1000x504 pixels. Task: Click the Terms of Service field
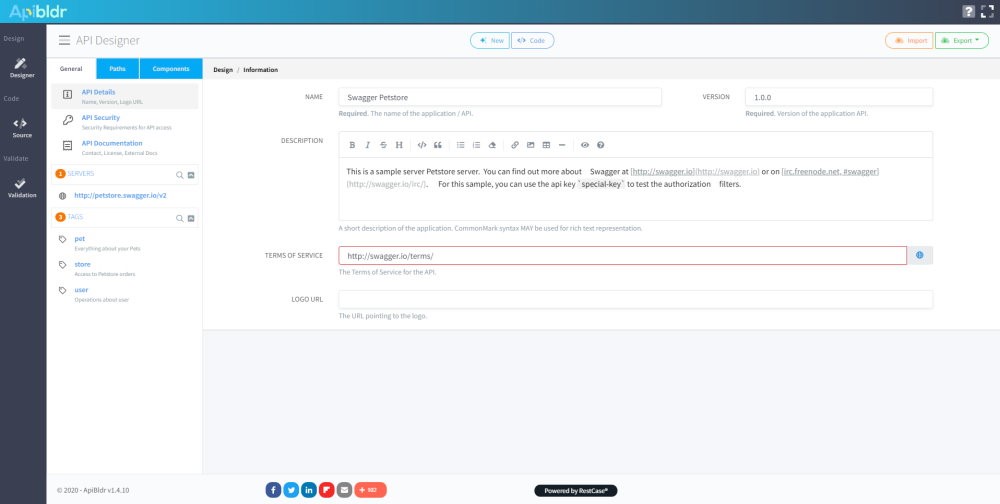tap(622, 255)
